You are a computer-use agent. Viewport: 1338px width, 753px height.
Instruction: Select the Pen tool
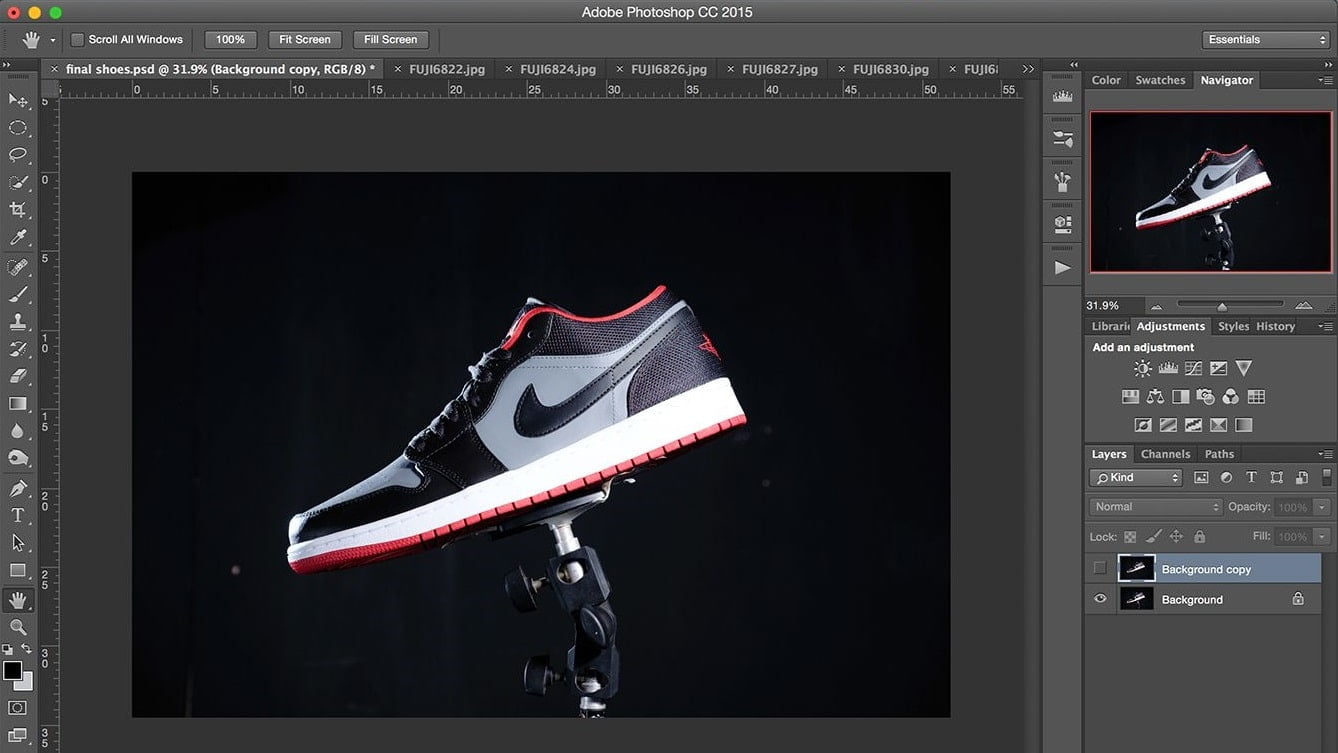coord(18,488)
